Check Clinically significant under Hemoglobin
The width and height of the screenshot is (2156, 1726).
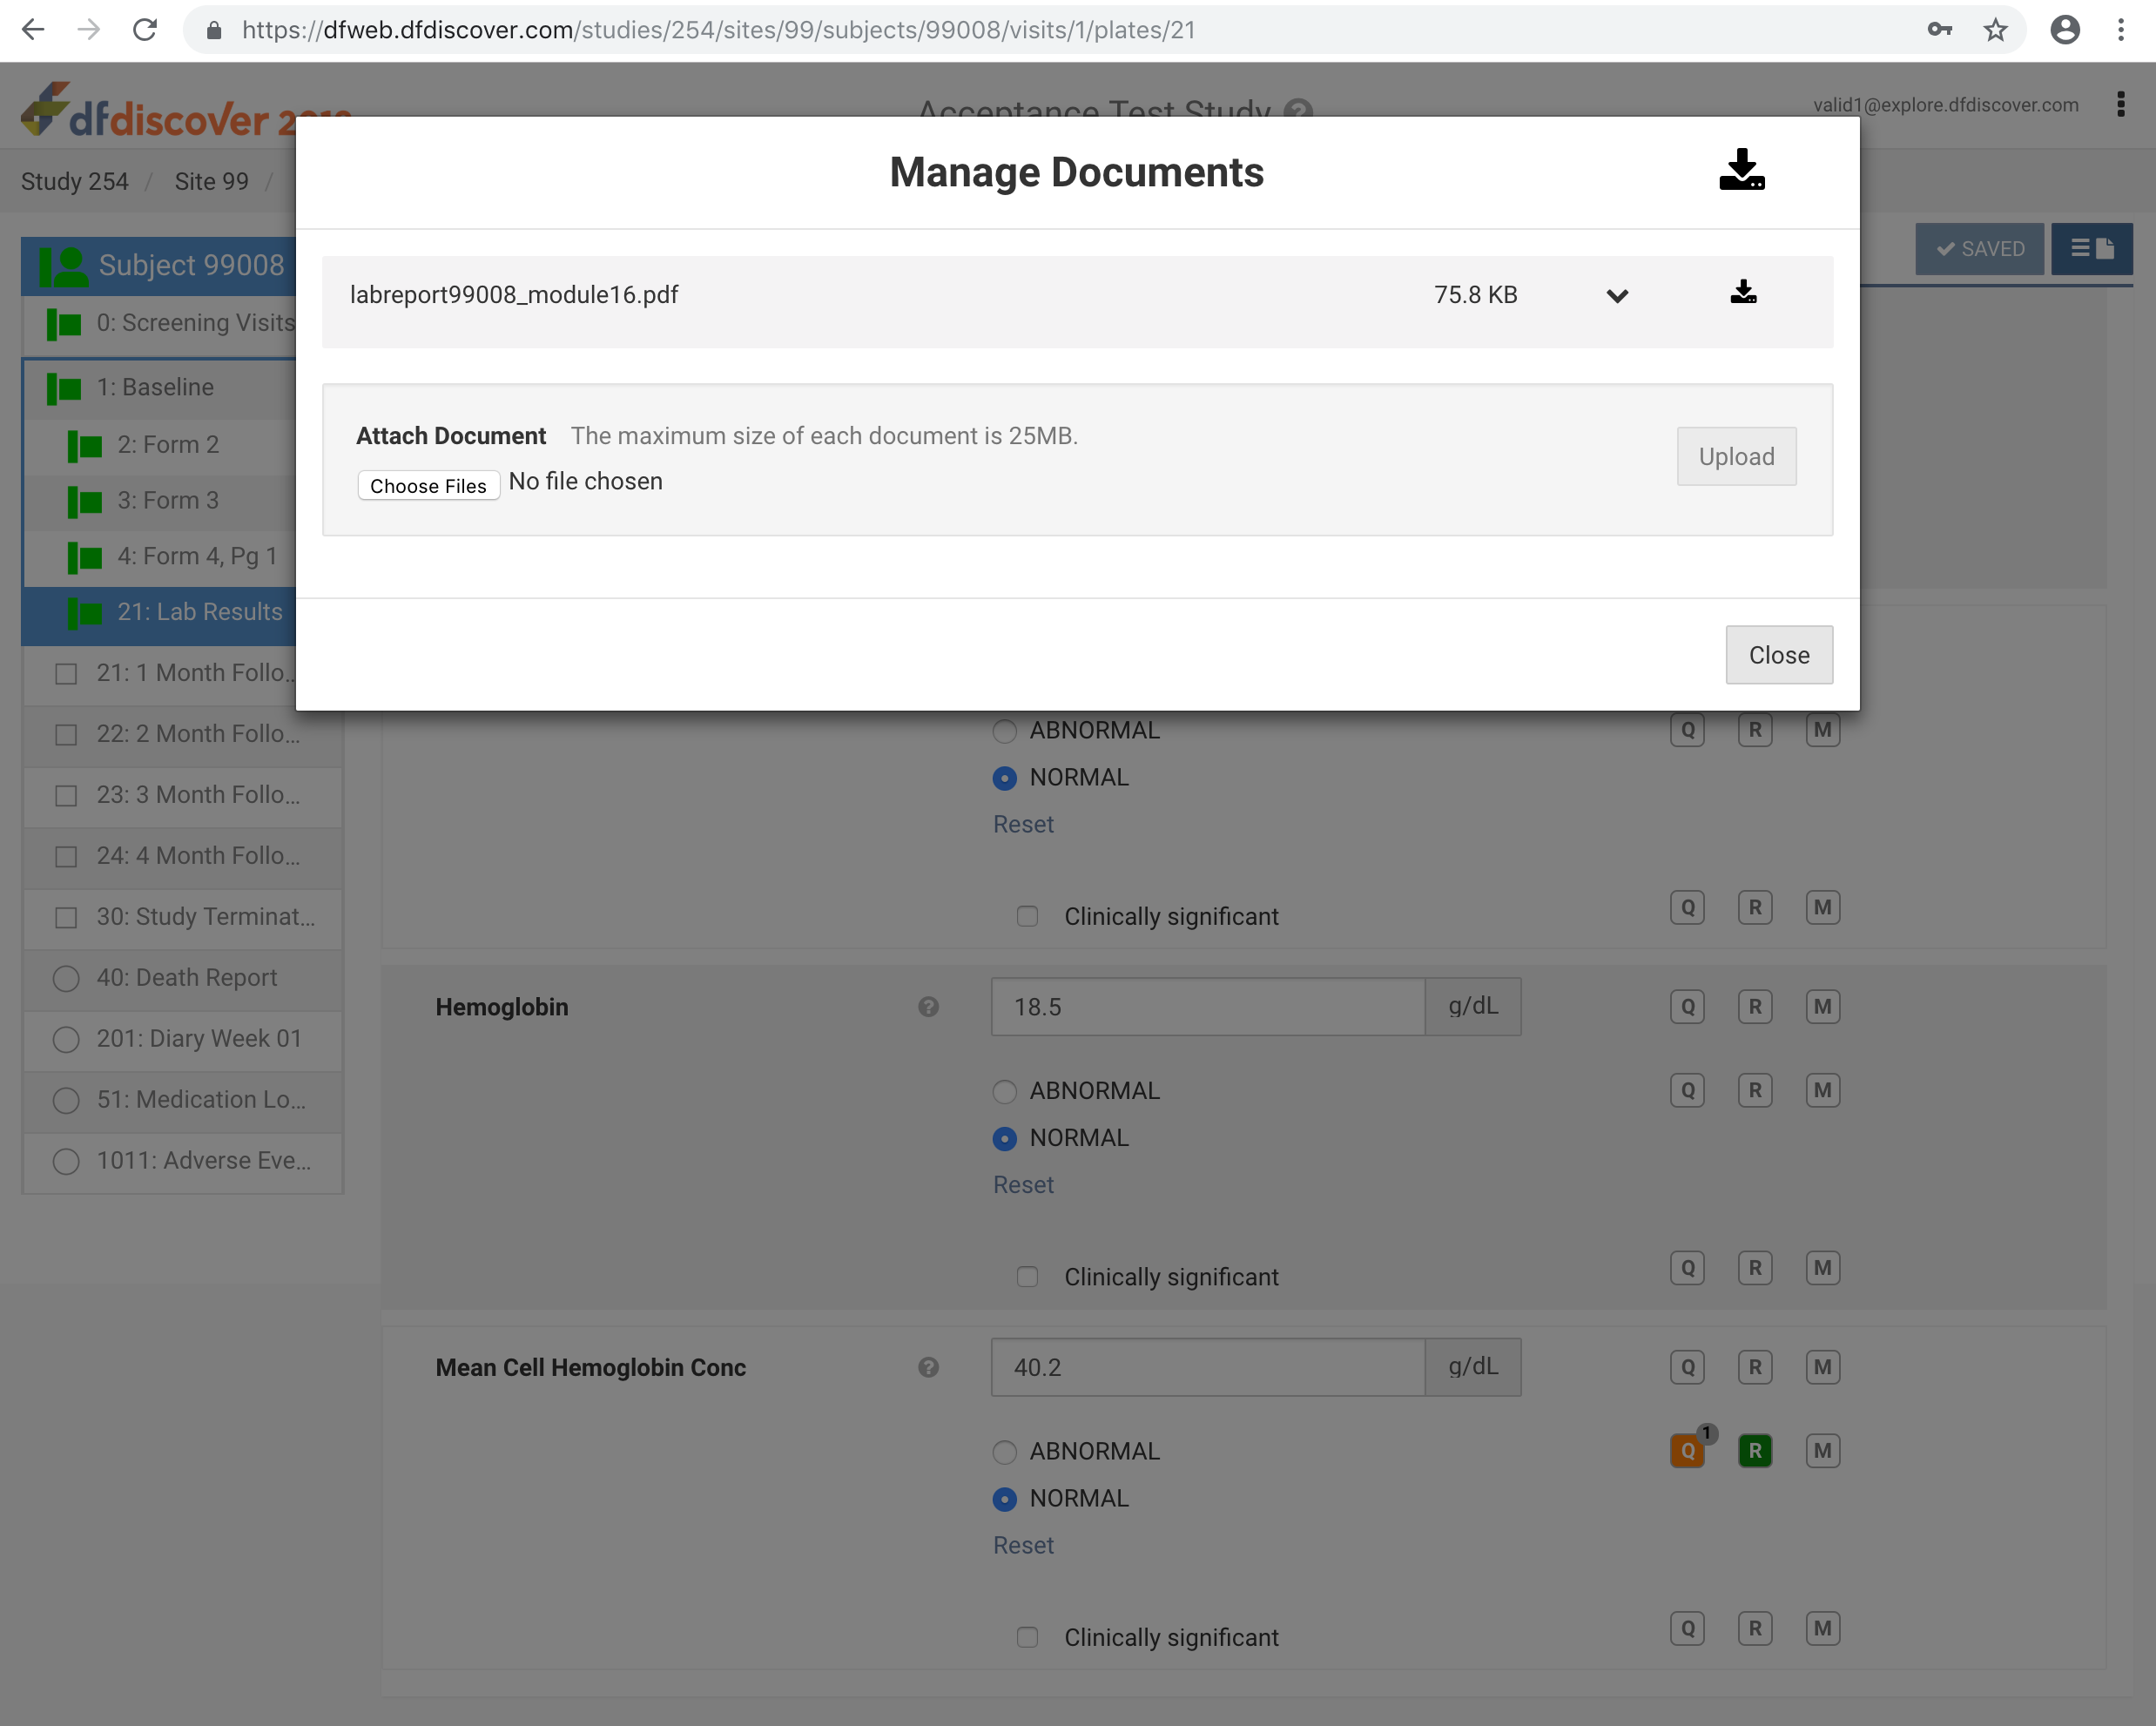pos(1027,1277)
